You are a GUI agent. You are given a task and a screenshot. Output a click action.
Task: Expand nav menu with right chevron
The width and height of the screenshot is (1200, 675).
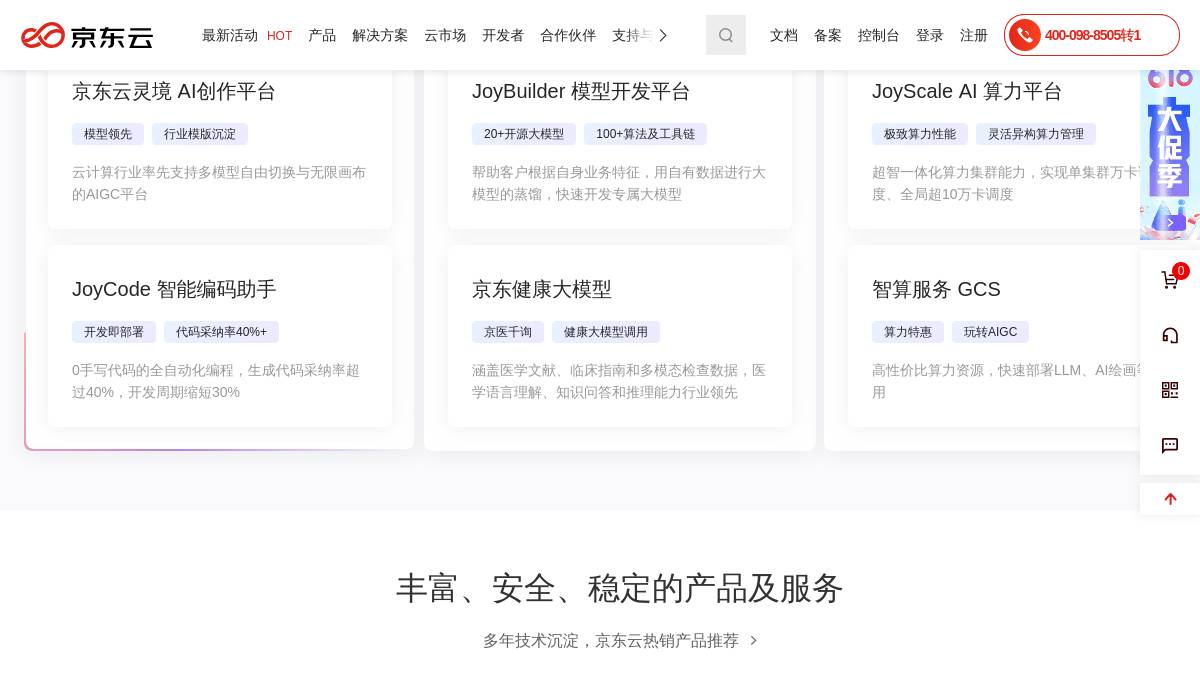click(x=662, y=35)
